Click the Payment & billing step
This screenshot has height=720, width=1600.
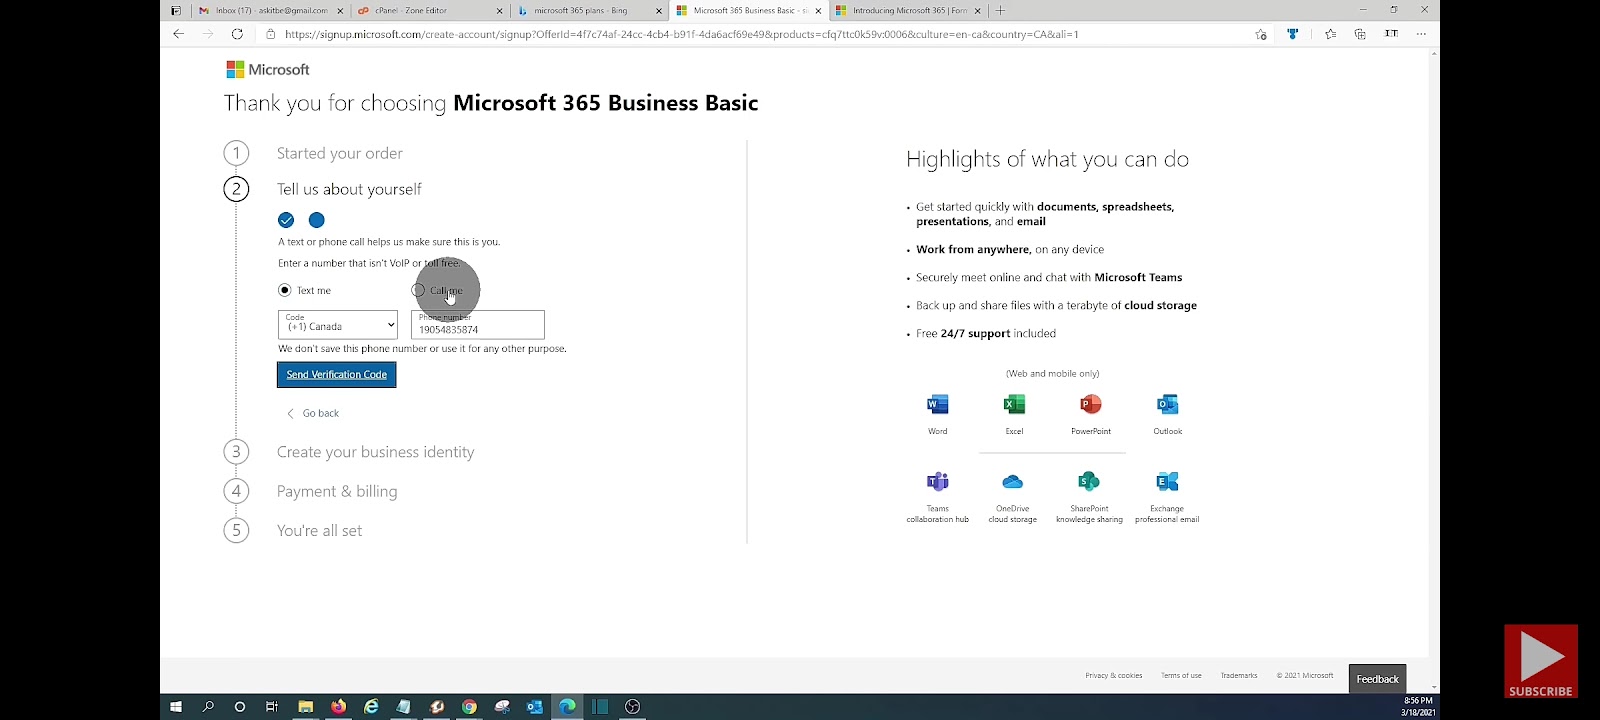tap(337, 491)
